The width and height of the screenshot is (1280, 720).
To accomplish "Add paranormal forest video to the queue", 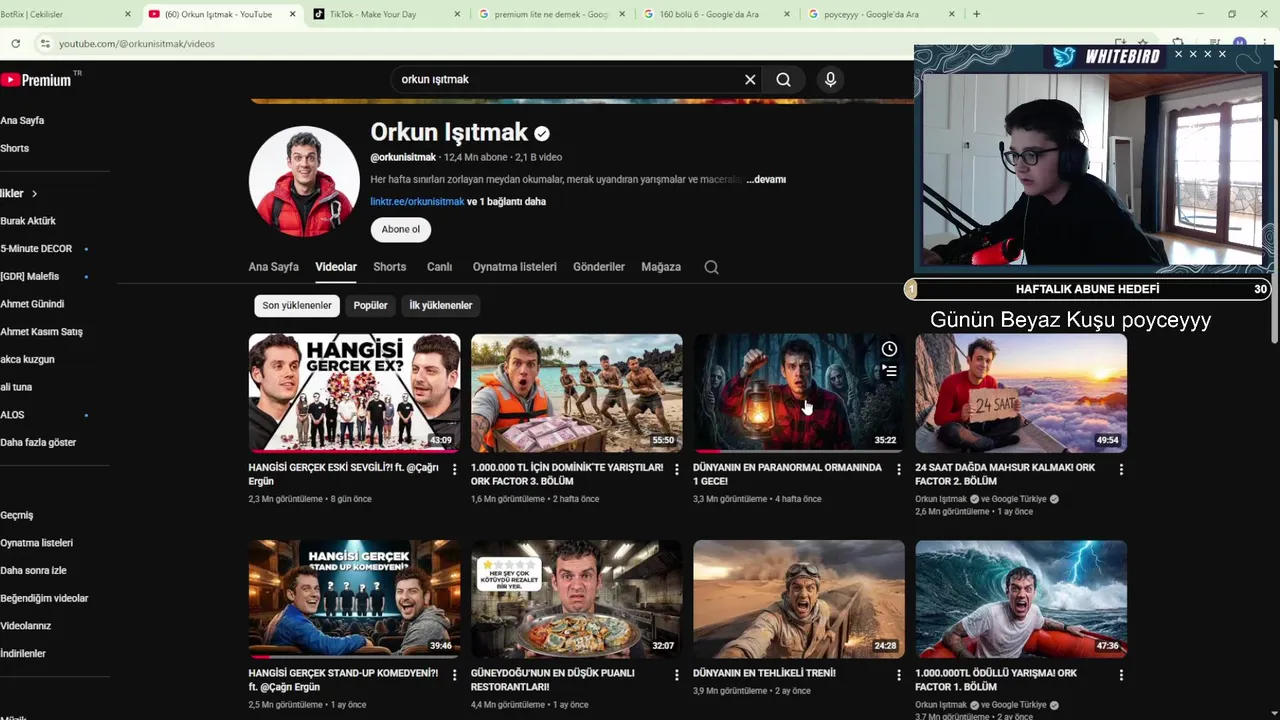I will [889, 372].
